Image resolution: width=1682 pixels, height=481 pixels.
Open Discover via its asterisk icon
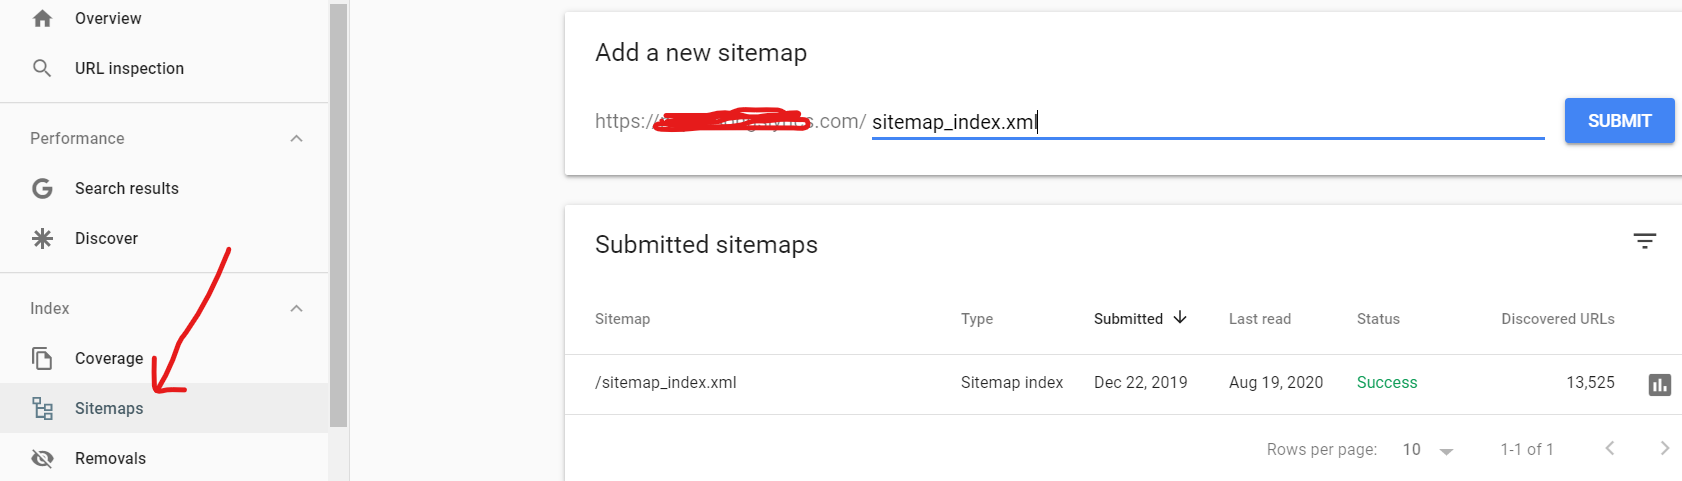point(42,238)
